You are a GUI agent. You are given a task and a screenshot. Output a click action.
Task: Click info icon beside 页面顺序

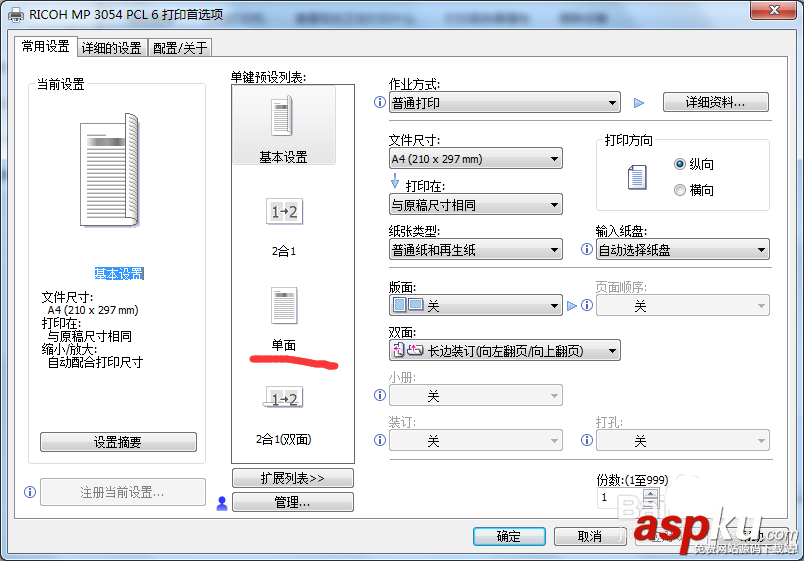pyautogui.click(x=587, y=306)
